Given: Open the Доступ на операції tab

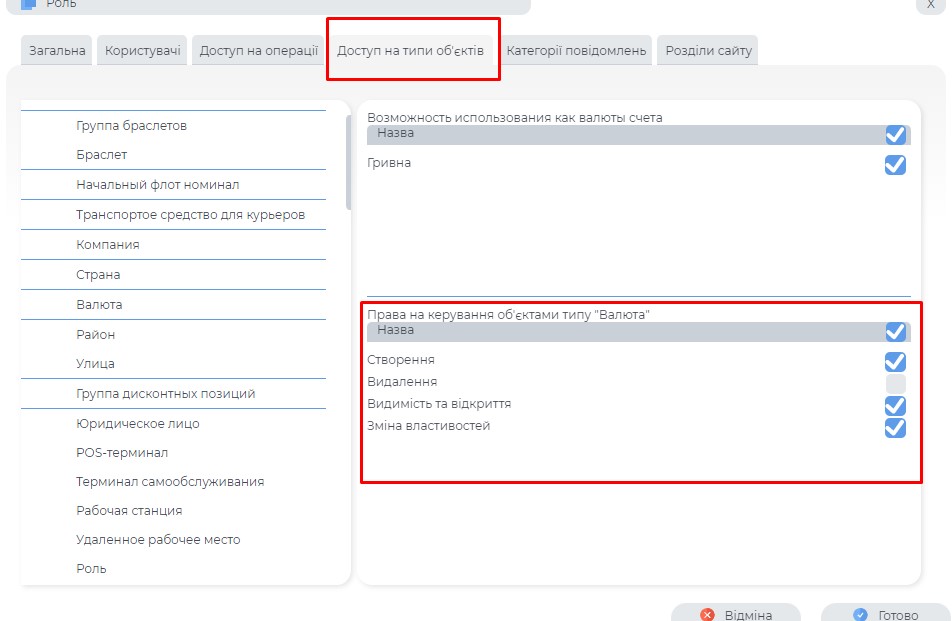Looking at the screenshot, I should [259, 50].
